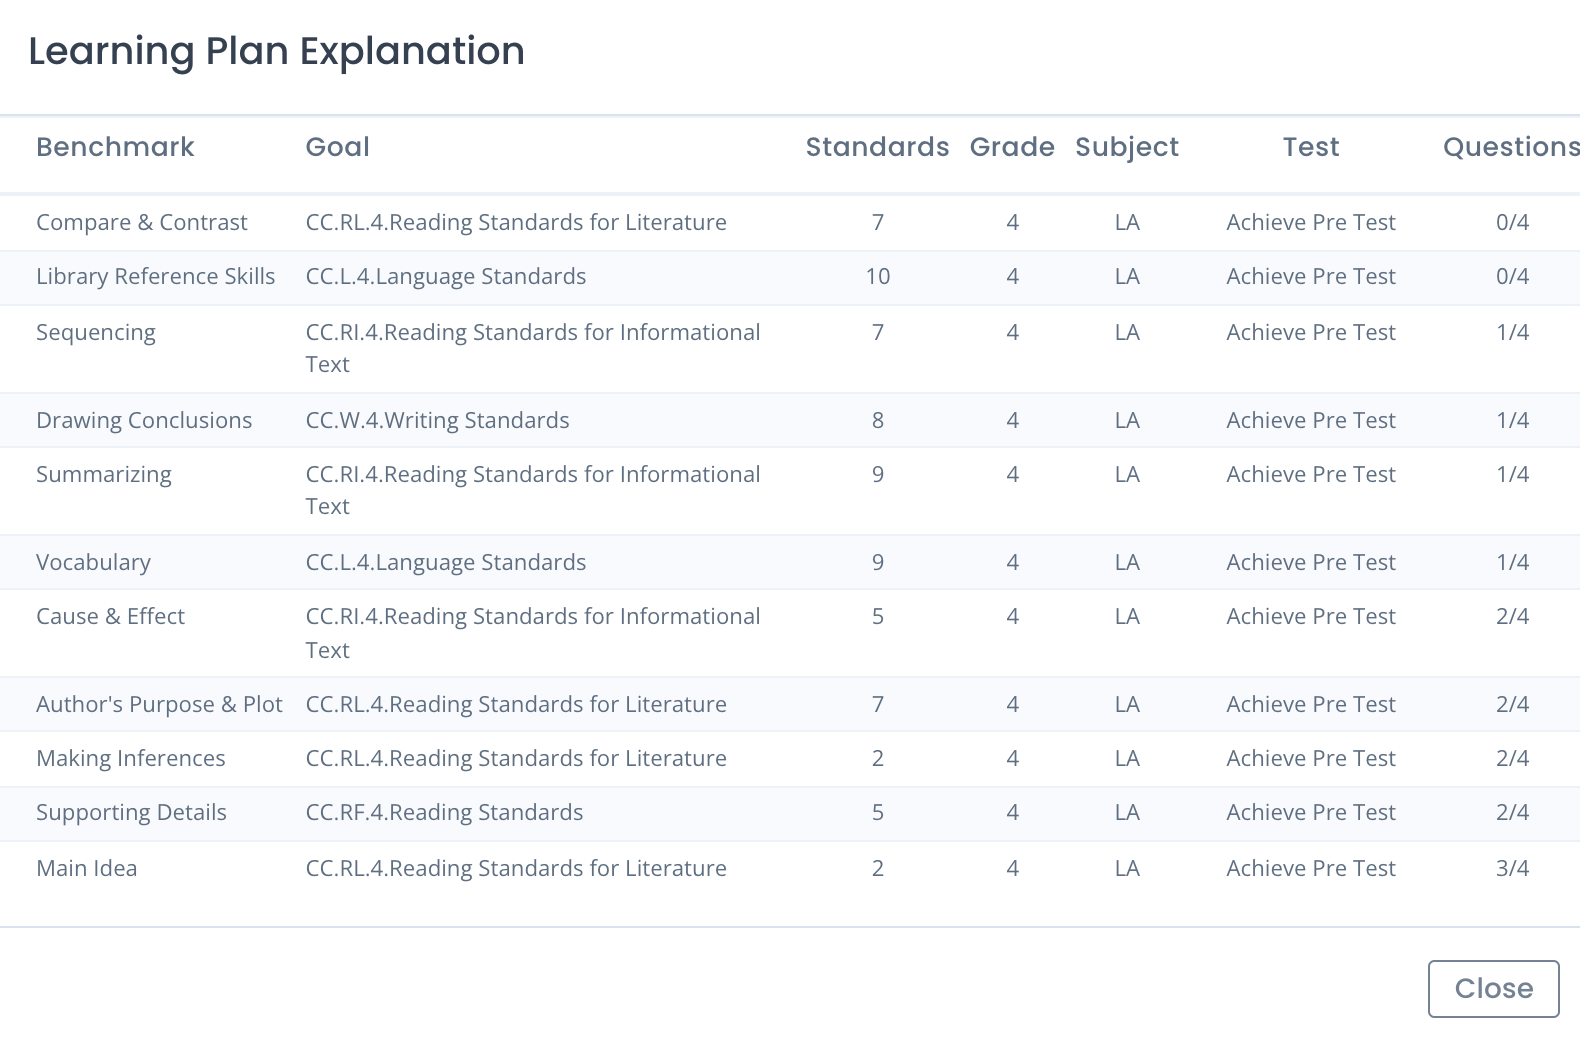Screen dimensions: 1580x1044
Task: Click 1/4 in the Drawing Conclusions row
Action: tap(1512, 420)
